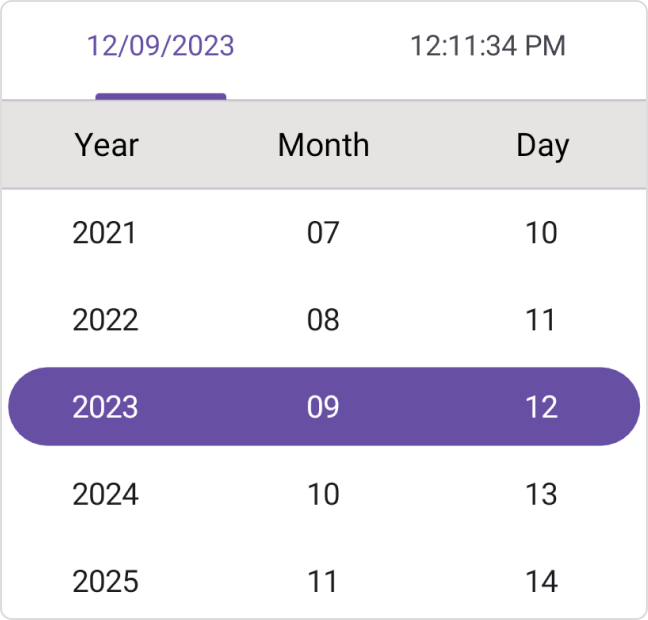
Task: Click the selected month 09
Action: point(323,407)
